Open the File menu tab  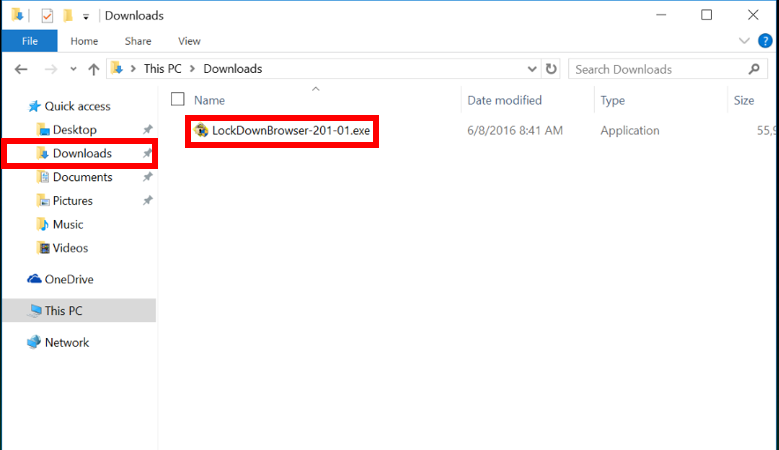point(30,41)
